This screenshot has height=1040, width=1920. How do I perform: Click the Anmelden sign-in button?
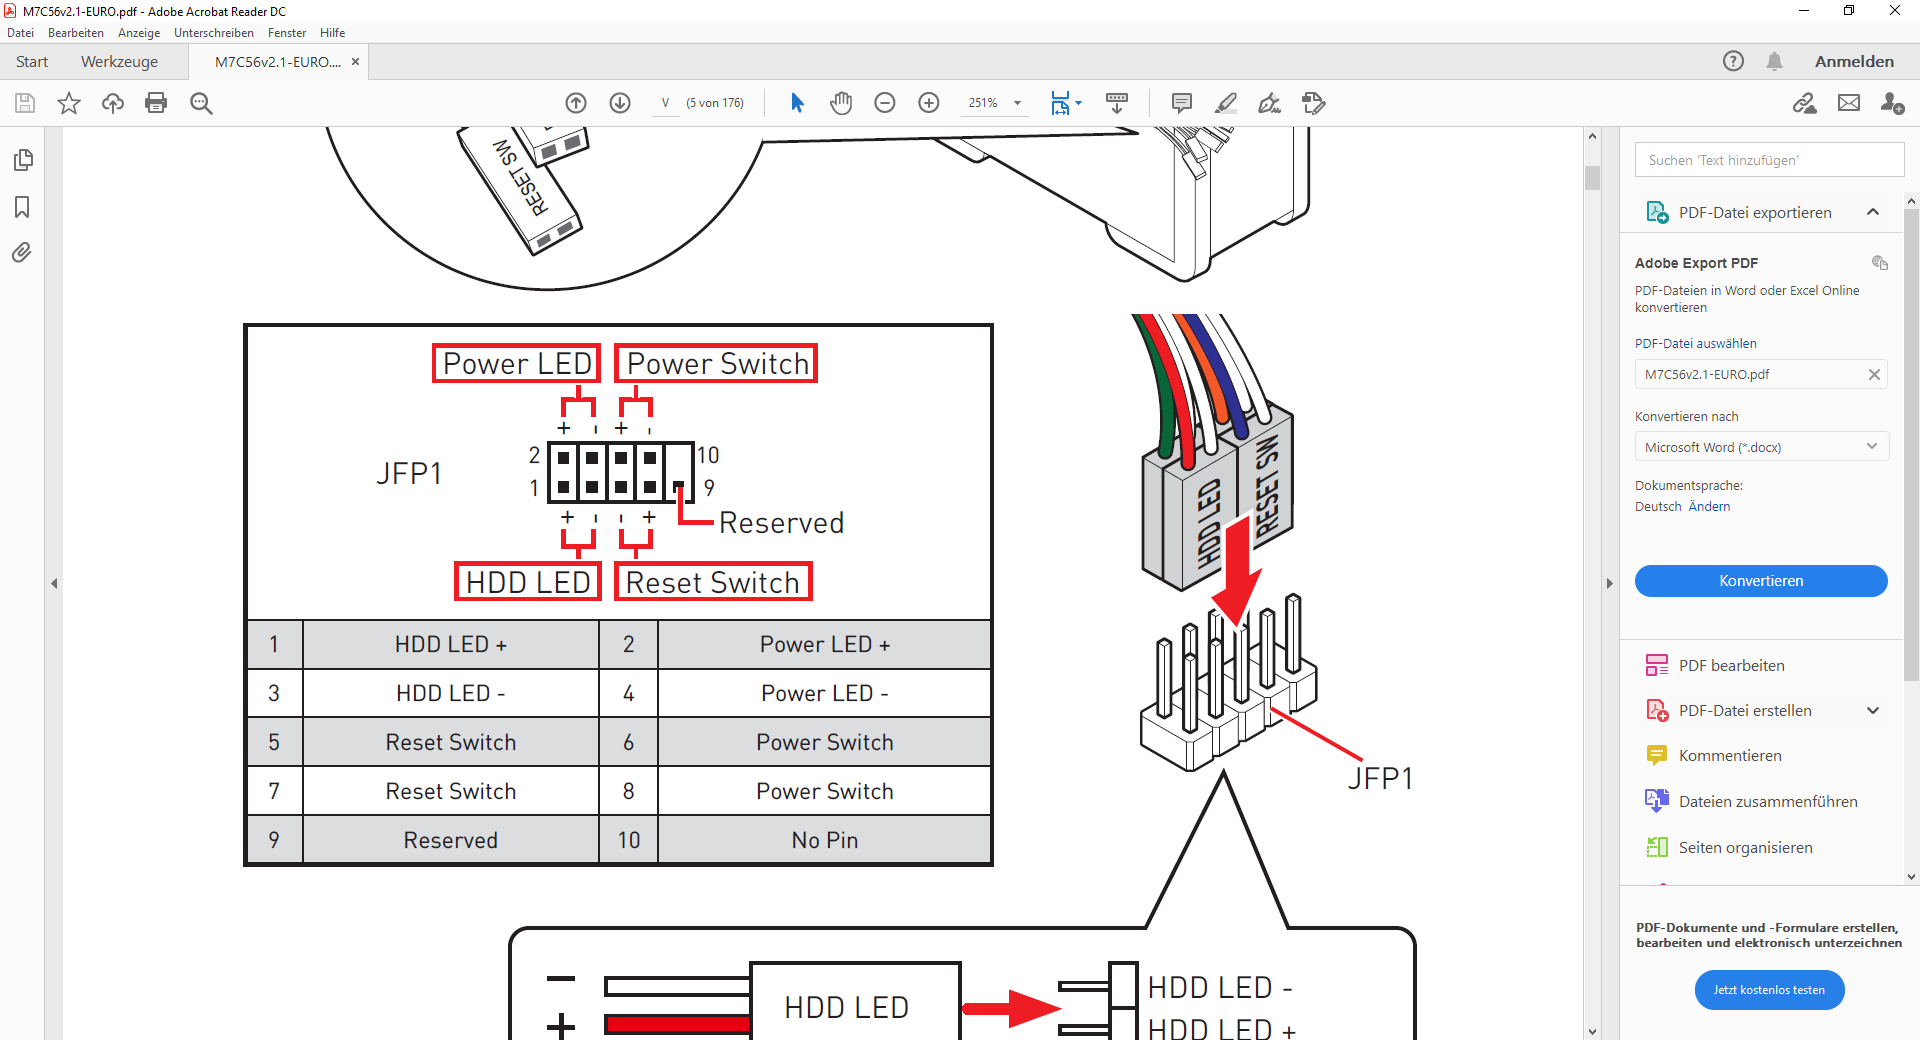pos(1854,62)
